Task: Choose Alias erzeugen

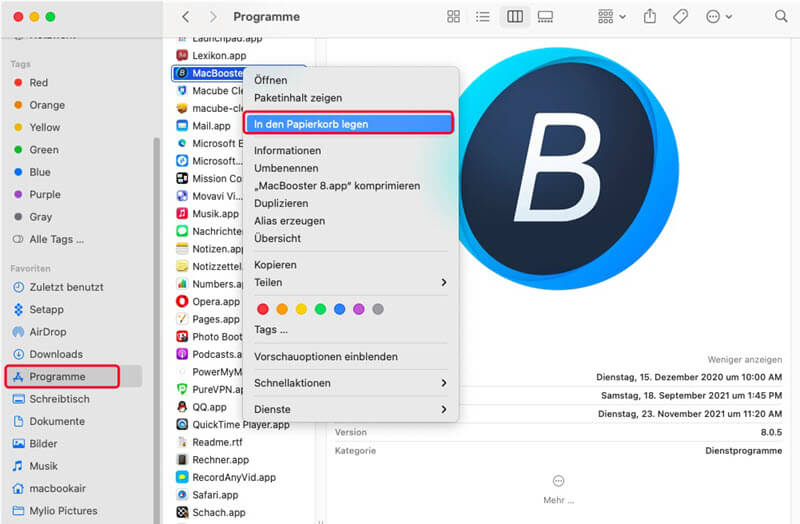Action: click(x=289, y=221)
